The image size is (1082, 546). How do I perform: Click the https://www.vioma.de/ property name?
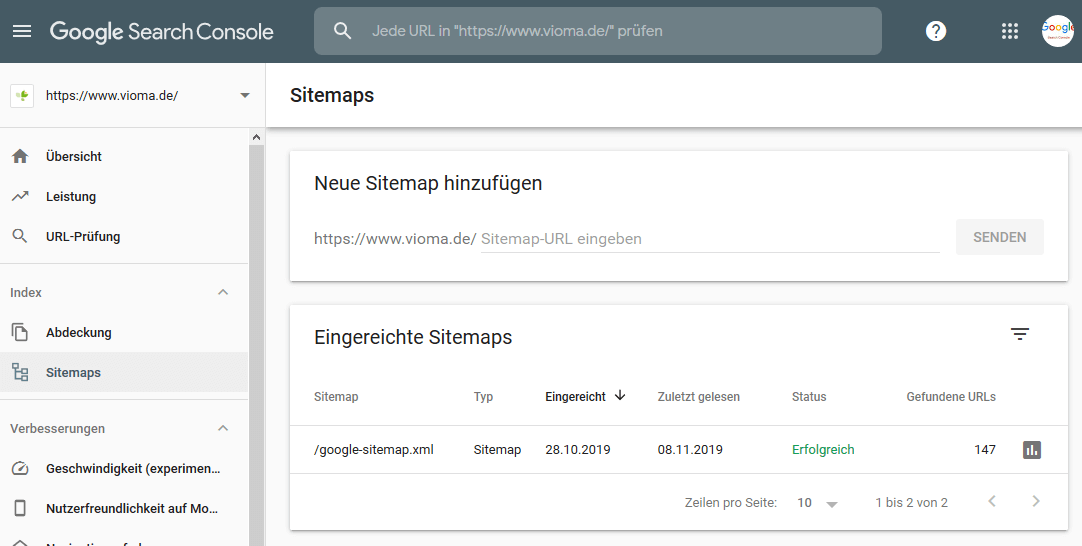112,96
